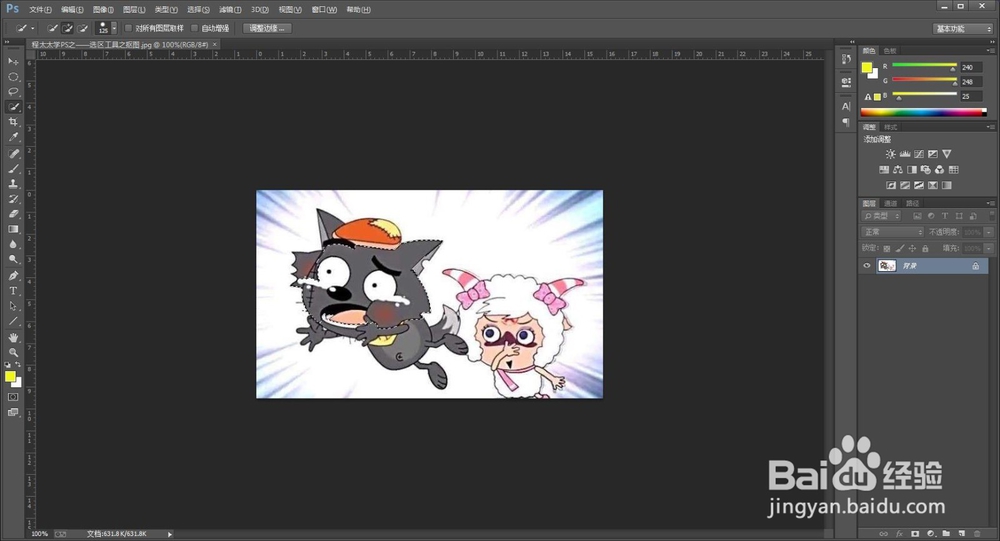Open the 文件(F) File menu
Screen dimensions: 1000x541
[x=40, y=10]
